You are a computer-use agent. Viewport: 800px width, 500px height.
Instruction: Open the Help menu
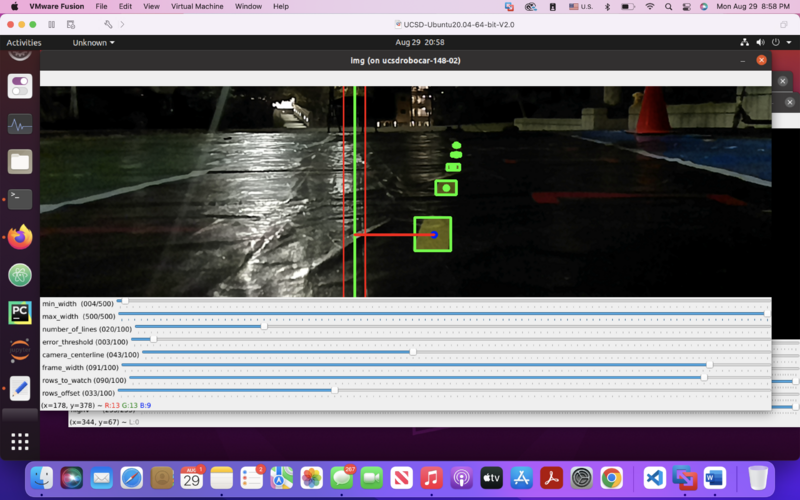coord(281,7)
